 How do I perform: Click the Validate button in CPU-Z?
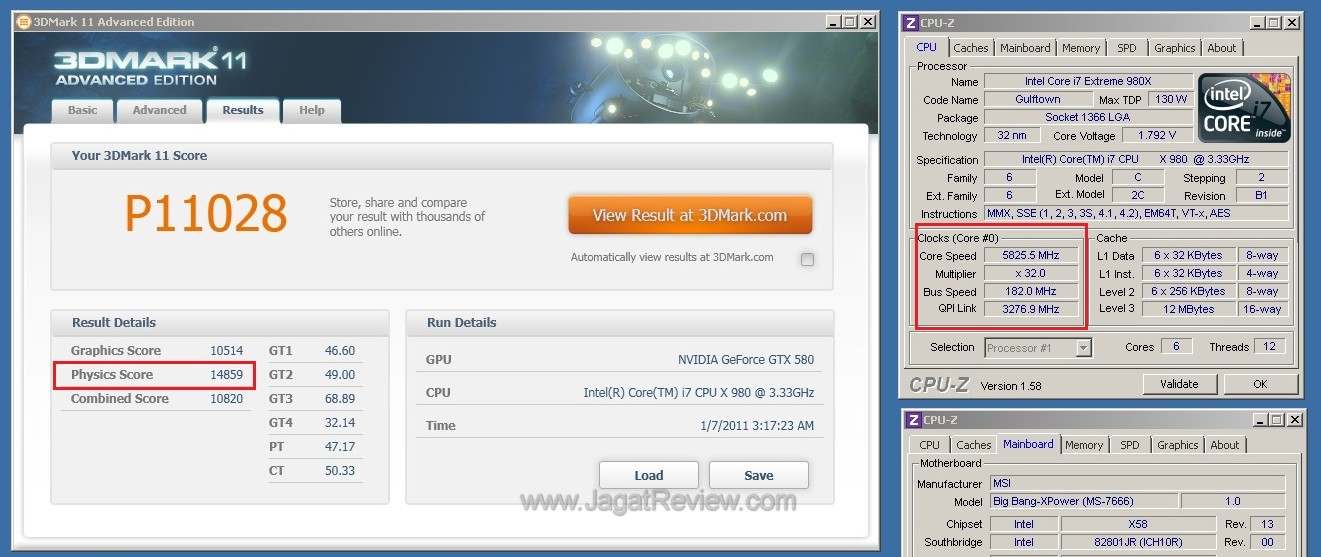tap(1179, 384)
